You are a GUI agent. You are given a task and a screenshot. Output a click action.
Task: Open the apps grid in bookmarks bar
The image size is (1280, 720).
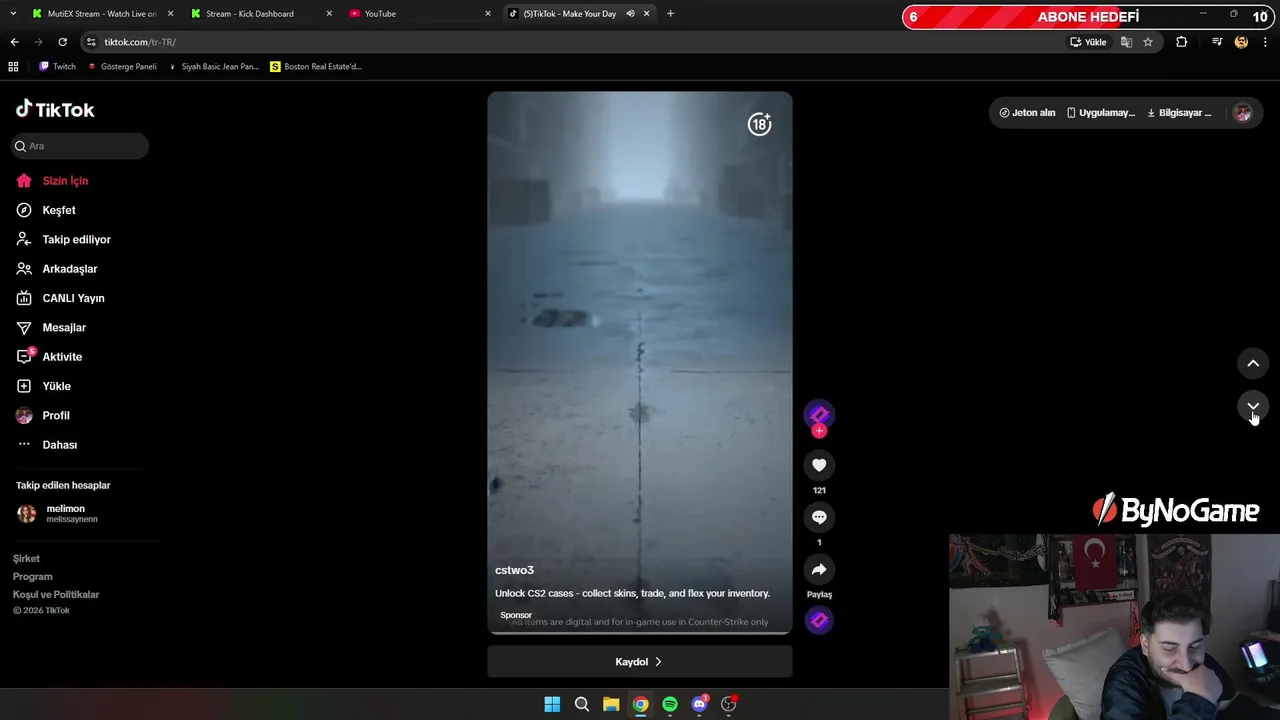pos(13,67)
